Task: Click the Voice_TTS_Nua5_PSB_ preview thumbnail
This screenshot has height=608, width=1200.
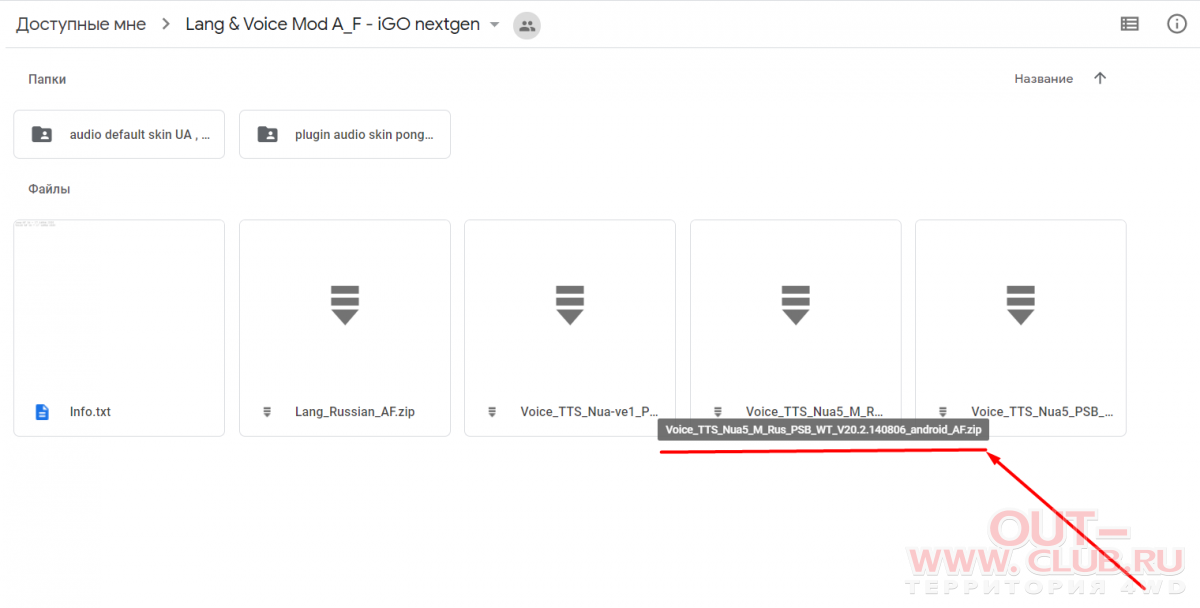Action: (1021, 303)
